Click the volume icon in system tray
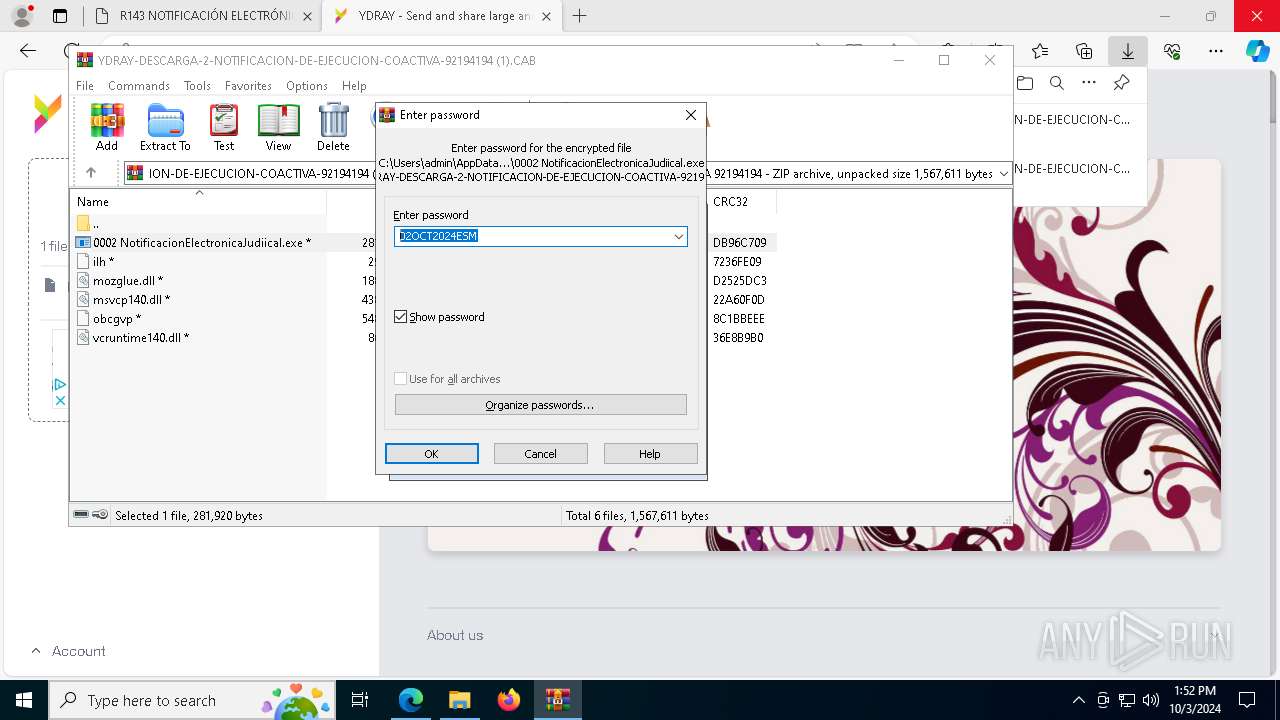The width and height of the screenshot is (1280, 720). point(1151,700)
